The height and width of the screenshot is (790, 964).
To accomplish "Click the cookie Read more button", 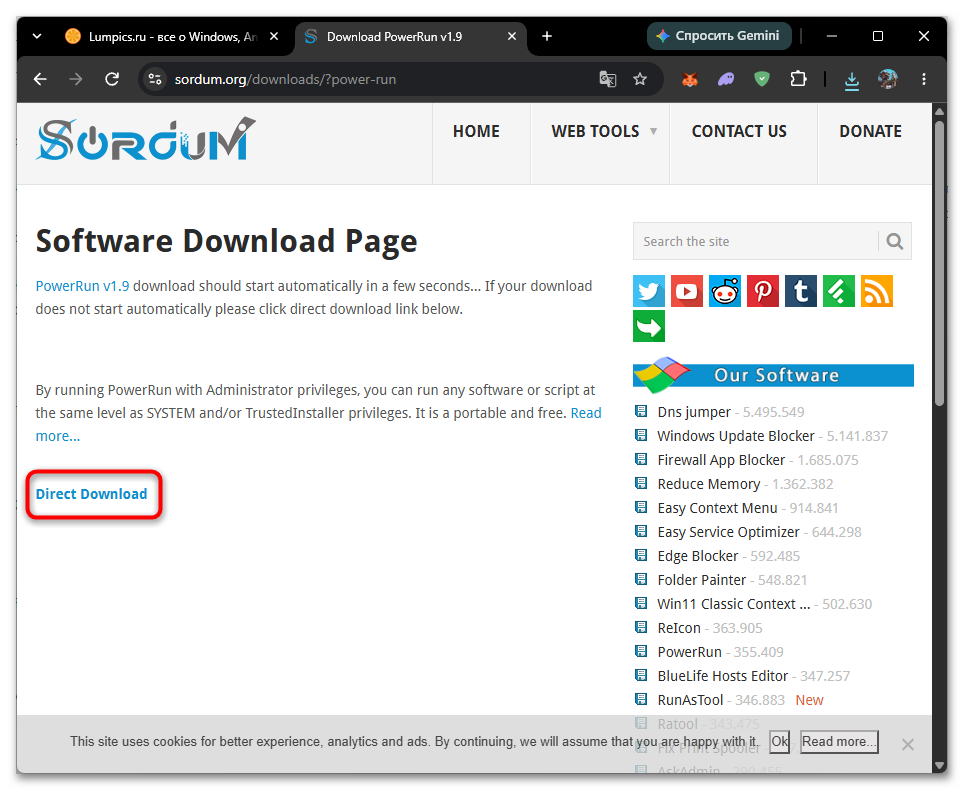I will tap(839, 741).
